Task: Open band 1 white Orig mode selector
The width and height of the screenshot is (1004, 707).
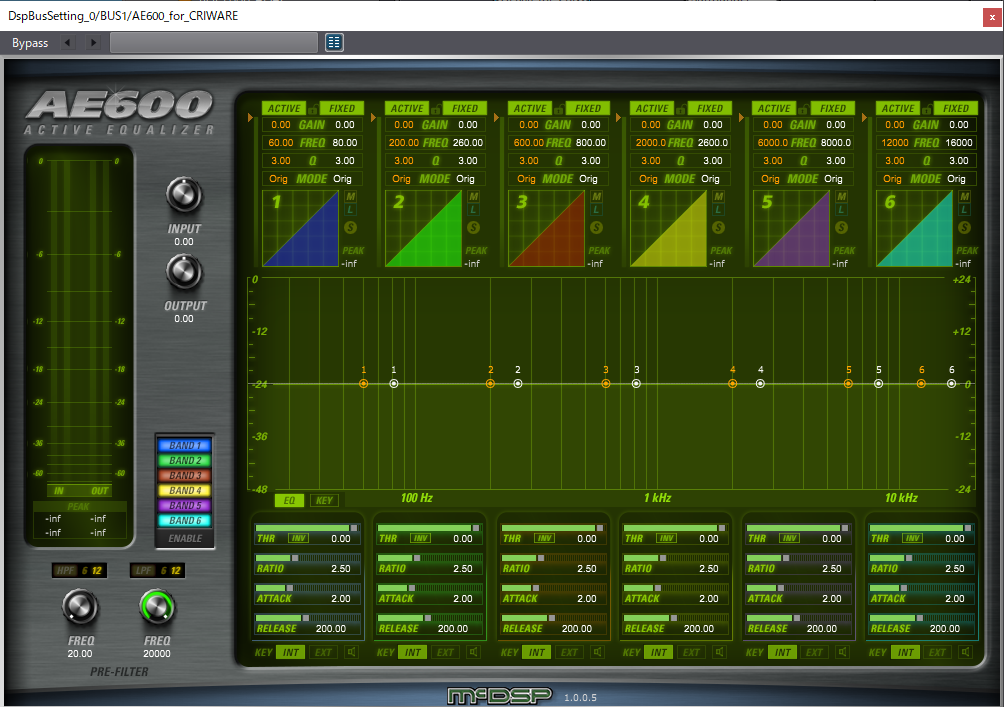Action: 342,179
